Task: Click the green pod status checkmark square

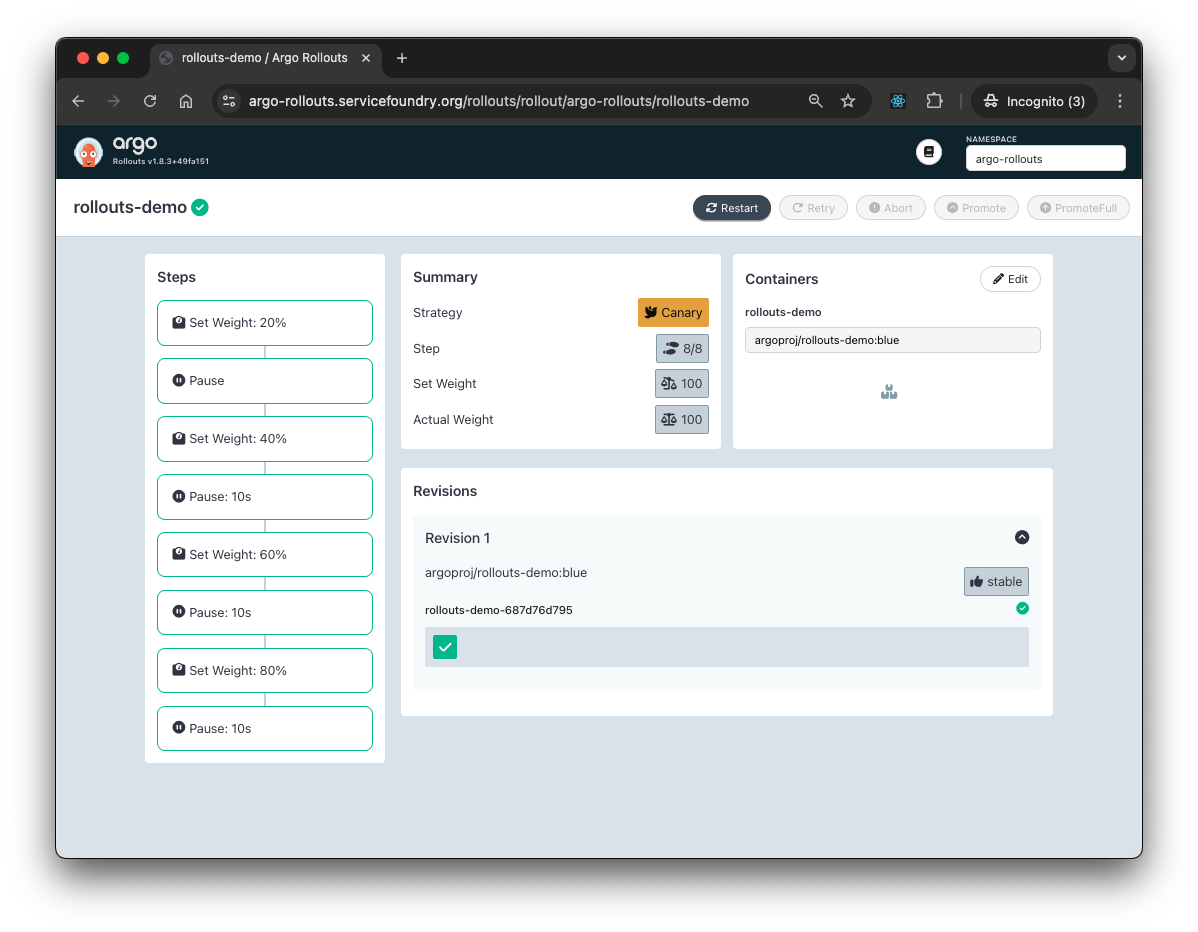Action: [x=445, y=647]
